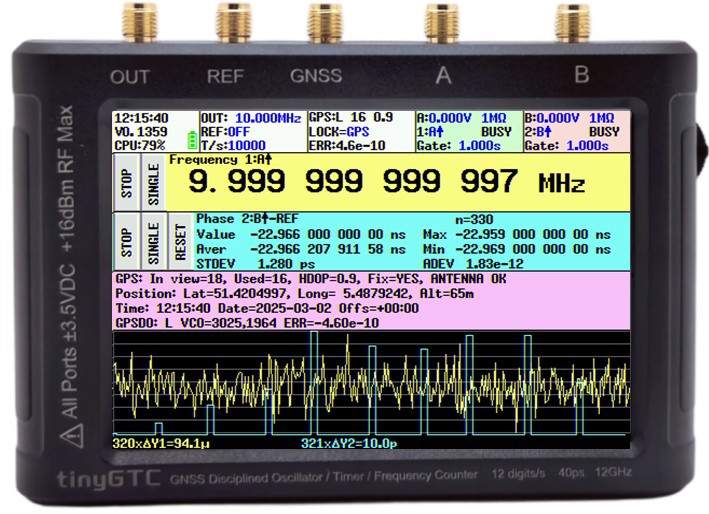Toggle the REF:OFF setting
The width and height of the screenshot is (709, 514).
(225, 131)
